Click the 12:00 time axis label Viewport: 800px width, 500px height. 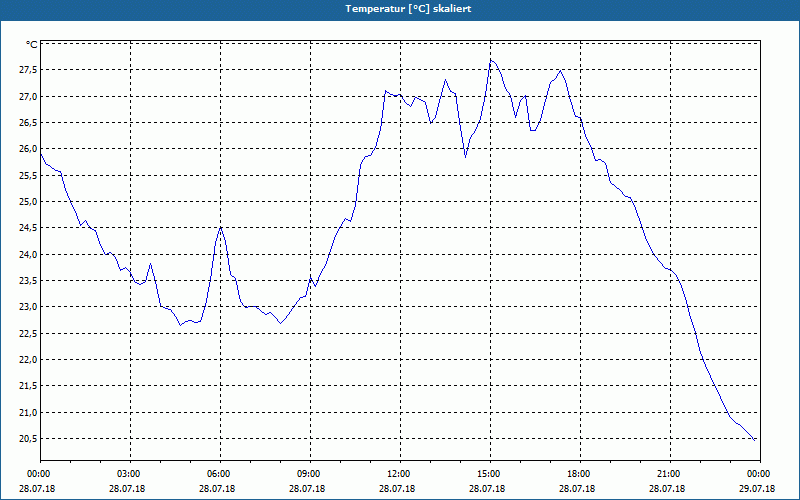pos(397,474)
